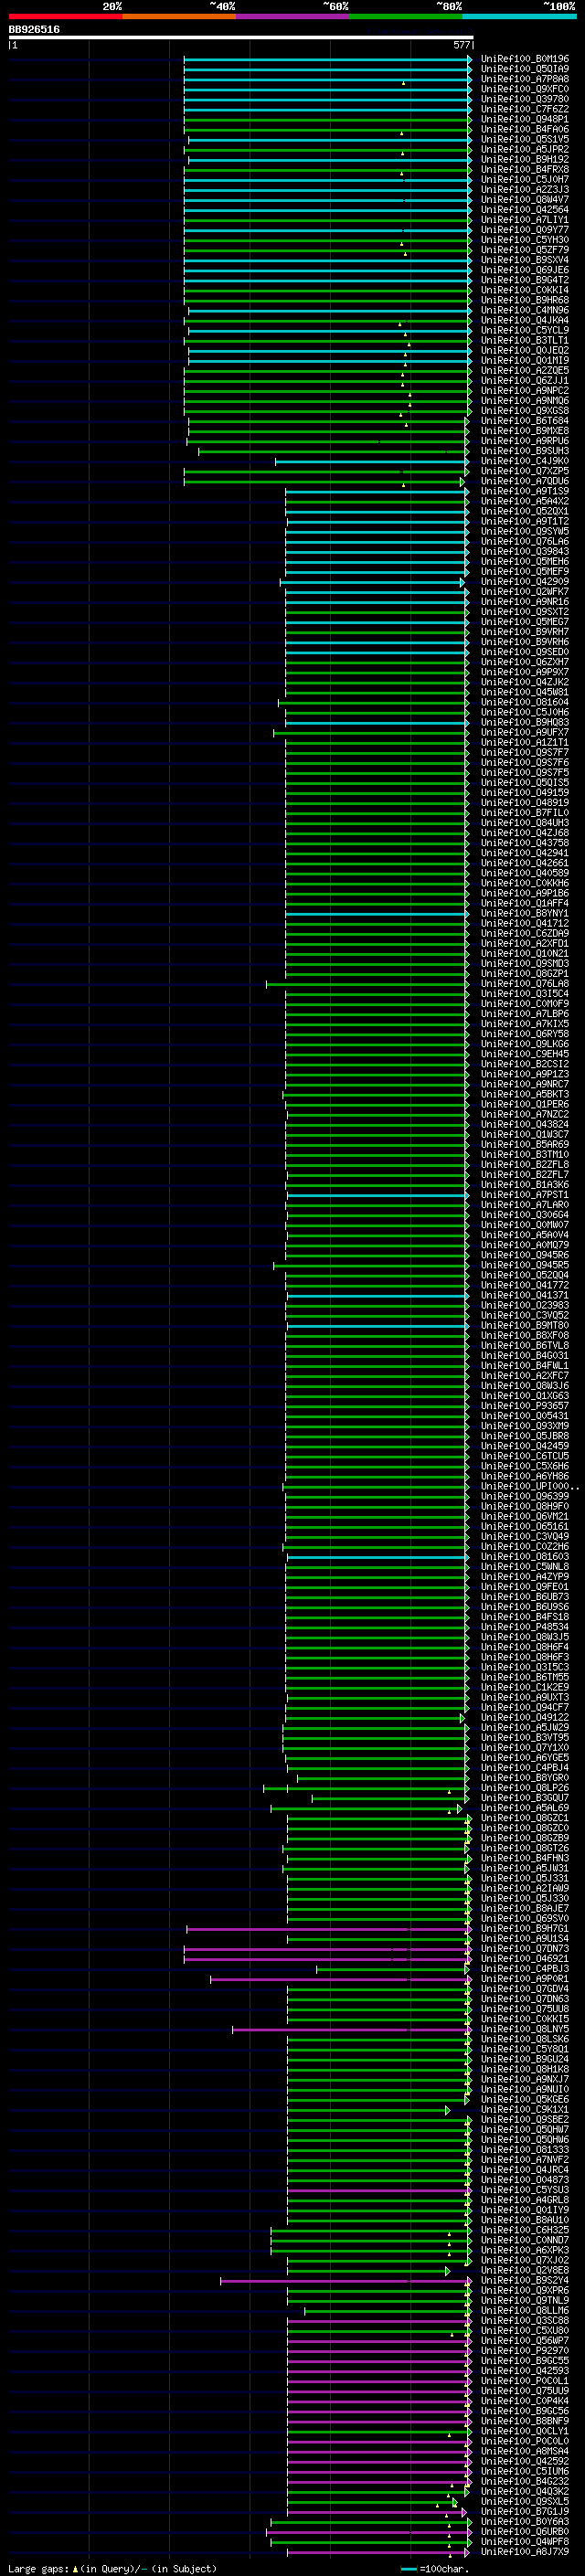Image resolution: width=585 pixels, height=2576 pixels.
Task: Select hit UniRef100_A8J7X9
Action: coord(525,2551)
